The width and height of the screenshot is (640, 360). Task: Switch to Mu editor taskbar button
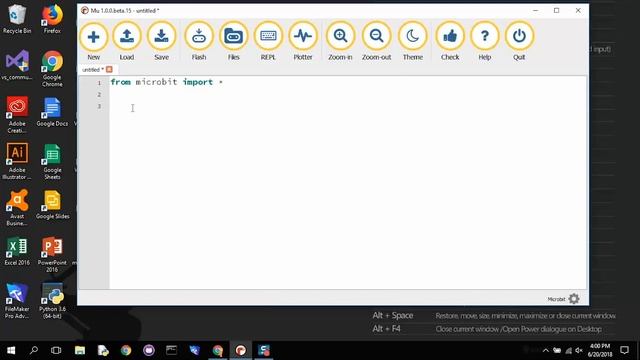tap(241, 350)
